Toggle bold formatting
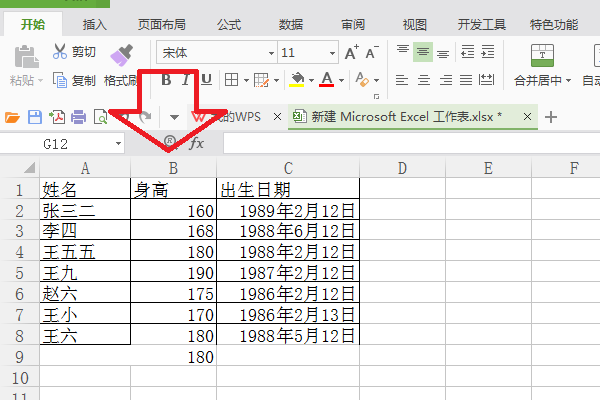The width and height of the screenshot is (600, 400). 166,80
